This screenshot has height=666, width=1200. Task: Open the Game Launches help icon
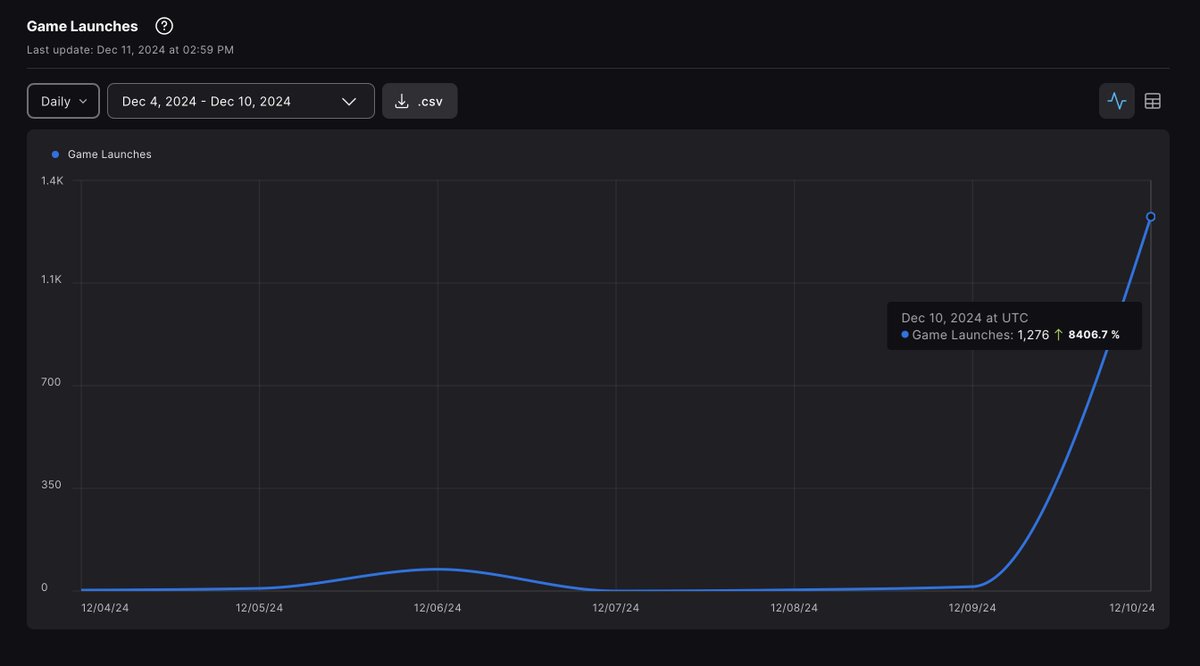[164, 26]
